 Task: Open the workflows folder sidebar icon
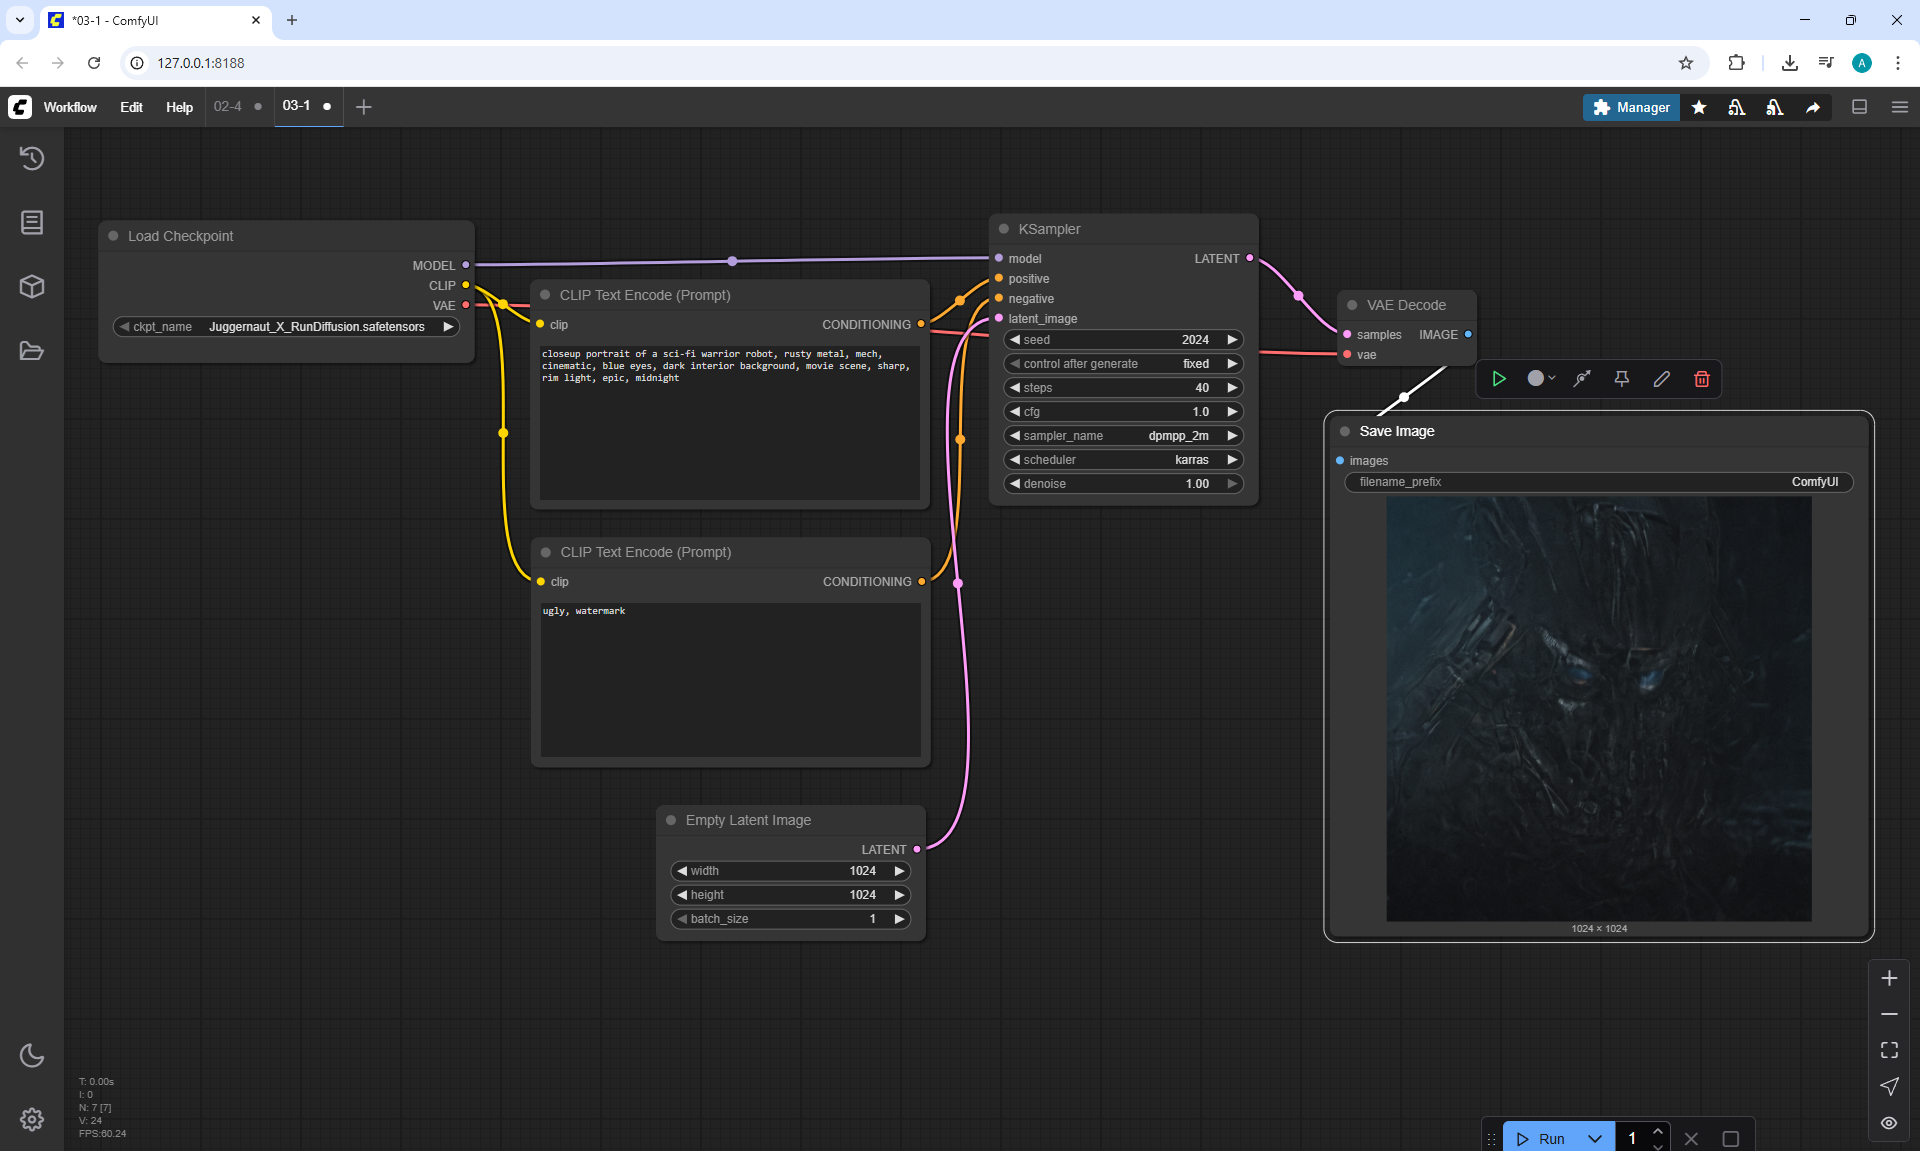pos(32,351)
